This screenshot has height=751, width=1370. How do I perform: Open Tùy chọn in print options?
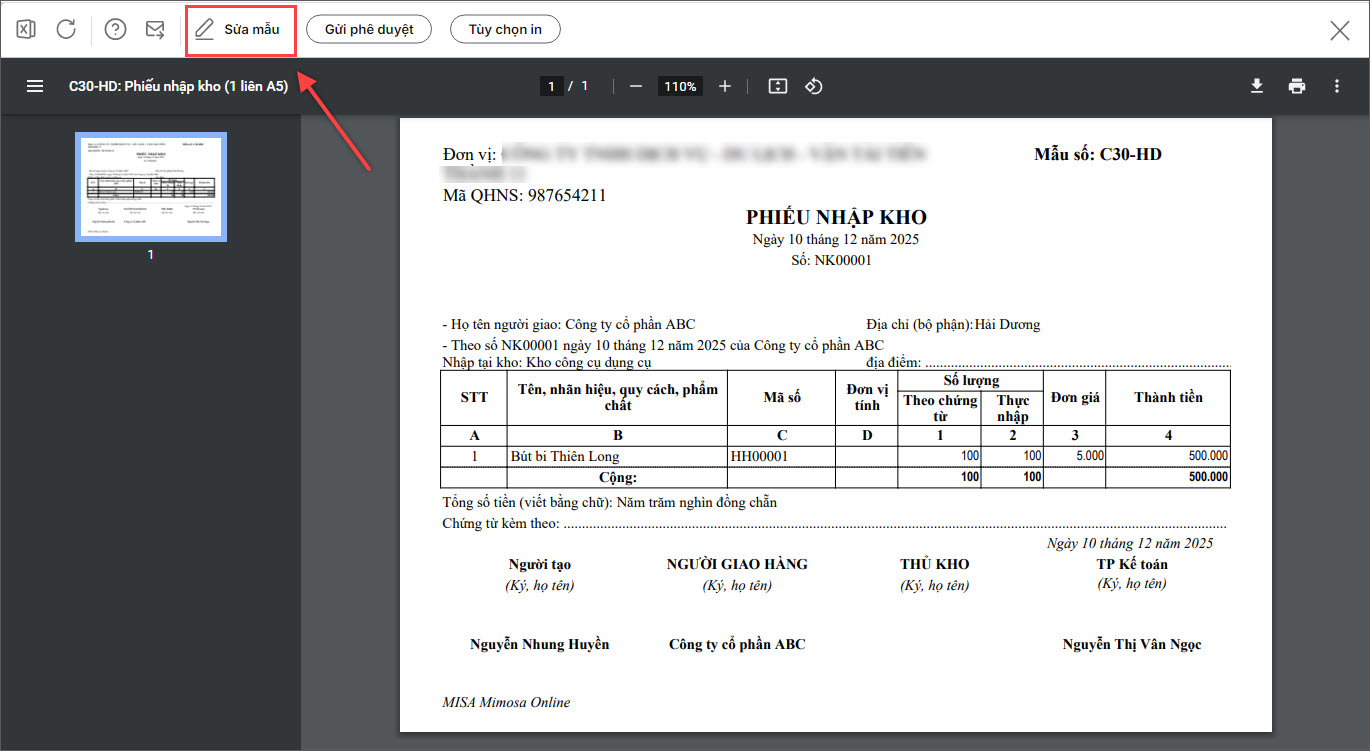coord(505,29)
